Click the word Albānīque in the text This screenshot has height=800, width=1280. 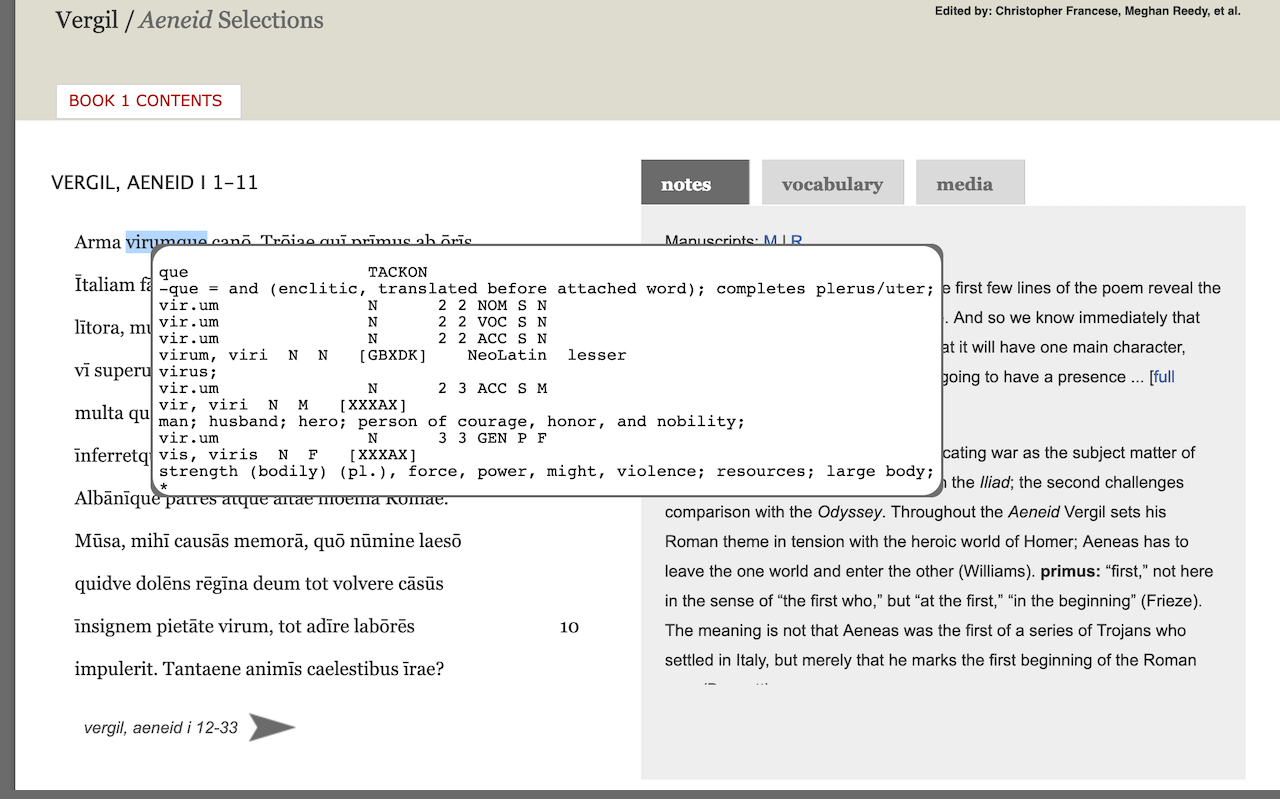click(x=118, y=497)
